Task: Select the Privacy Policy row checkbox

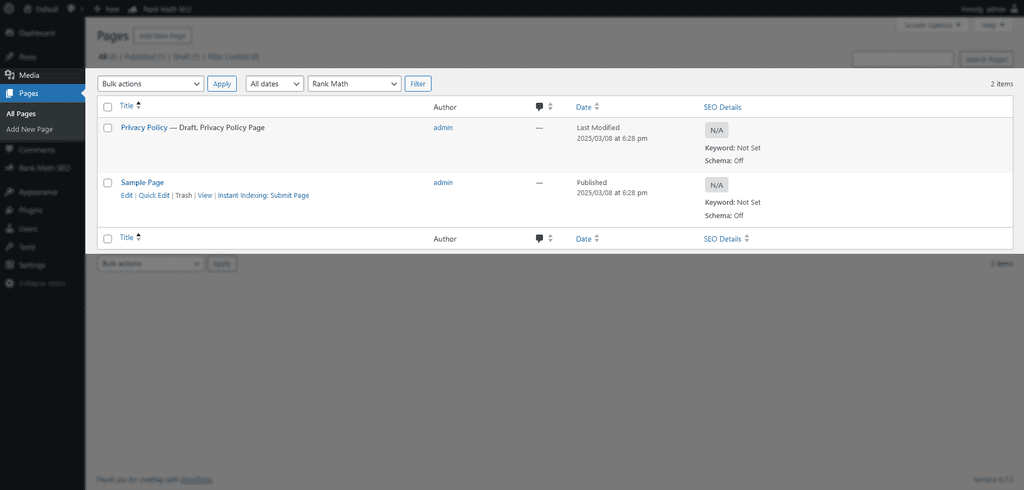Action: point(108,128)
